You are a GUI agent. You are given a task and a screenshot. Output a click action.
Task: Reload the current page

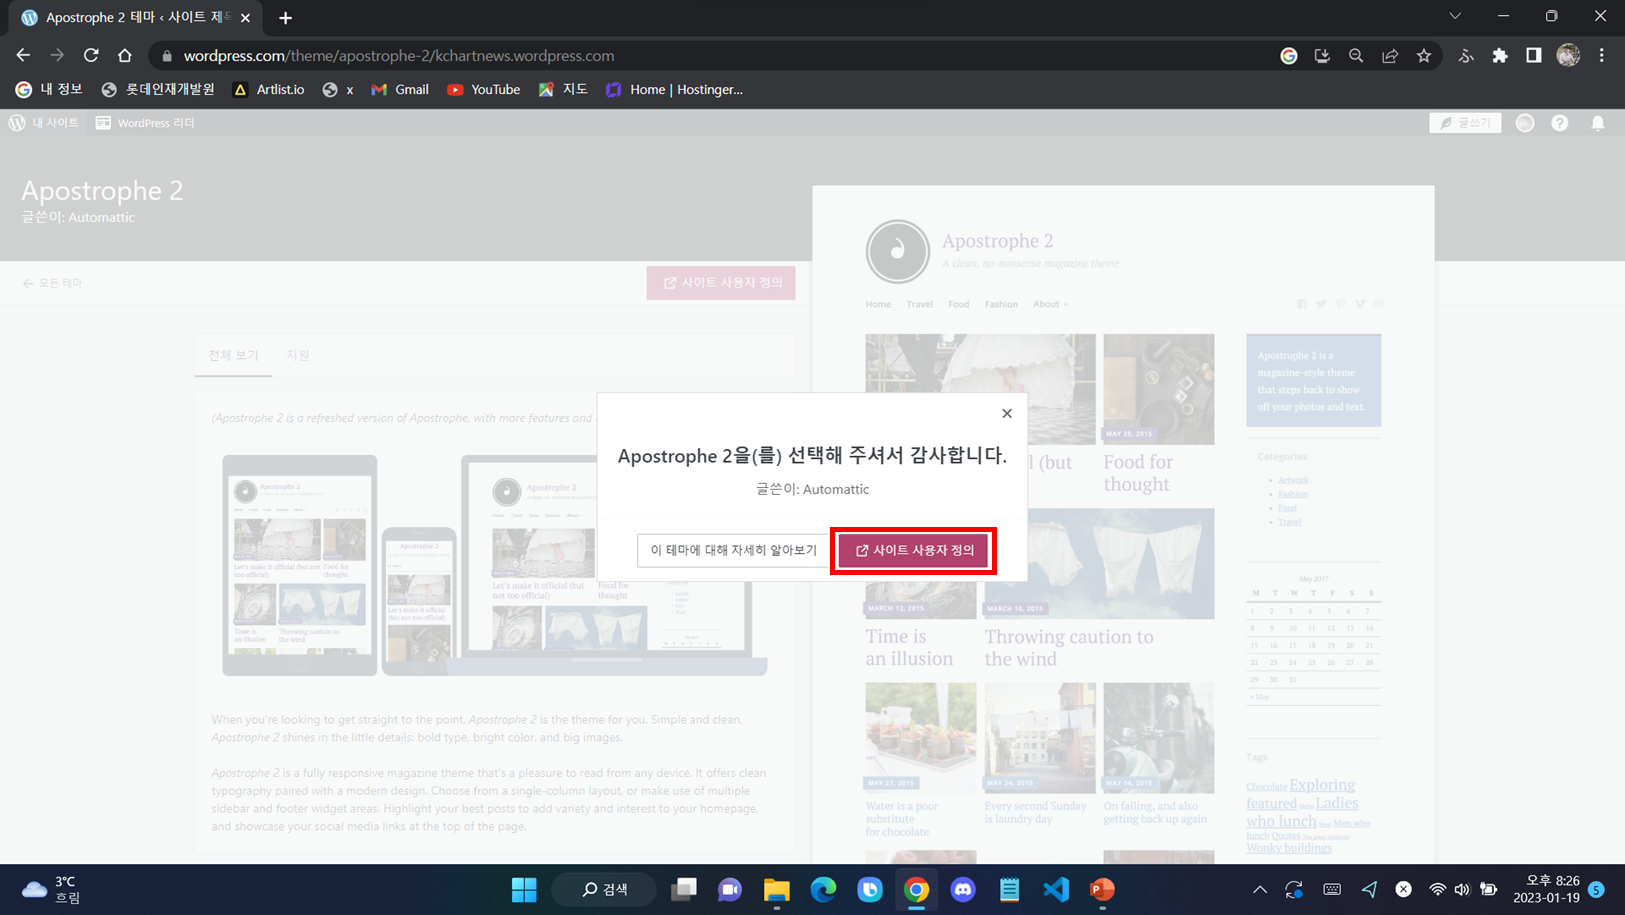(x=91, y=55)
